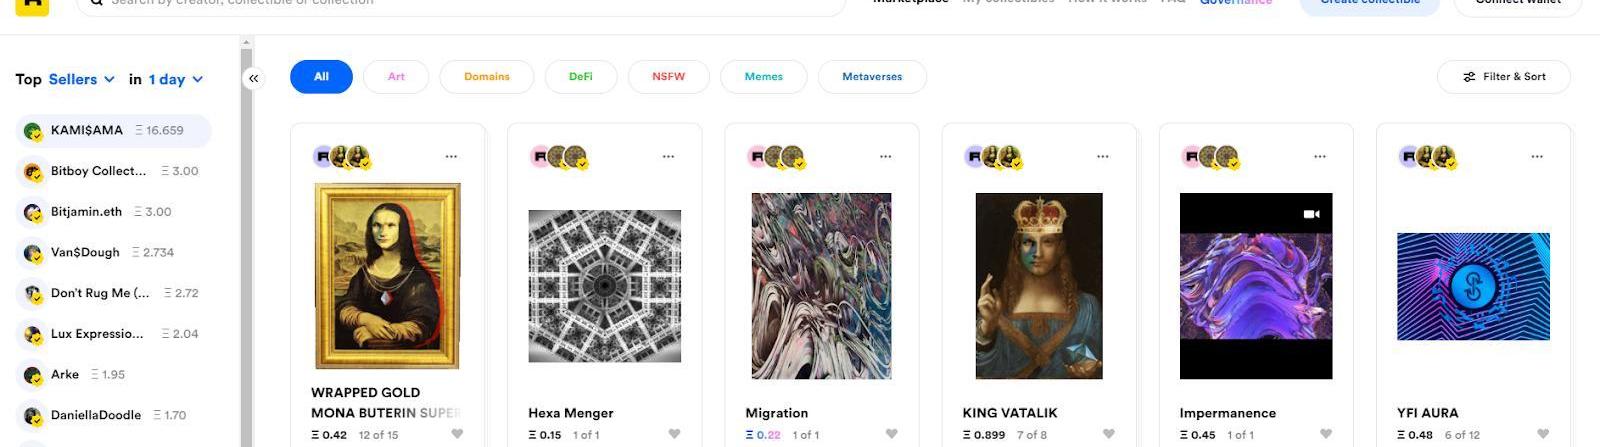Open options menu on Migration card

885,156
